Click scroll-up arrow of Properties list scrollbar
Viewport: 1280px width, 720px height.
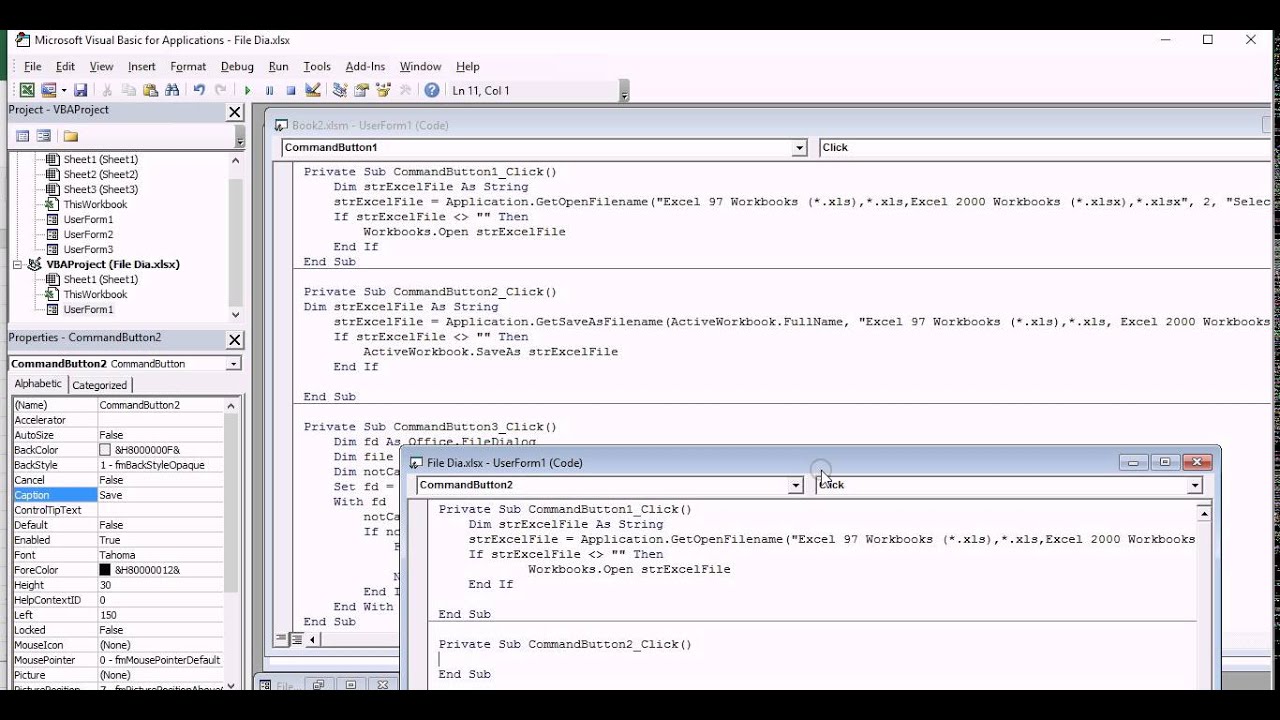[232, 405]
